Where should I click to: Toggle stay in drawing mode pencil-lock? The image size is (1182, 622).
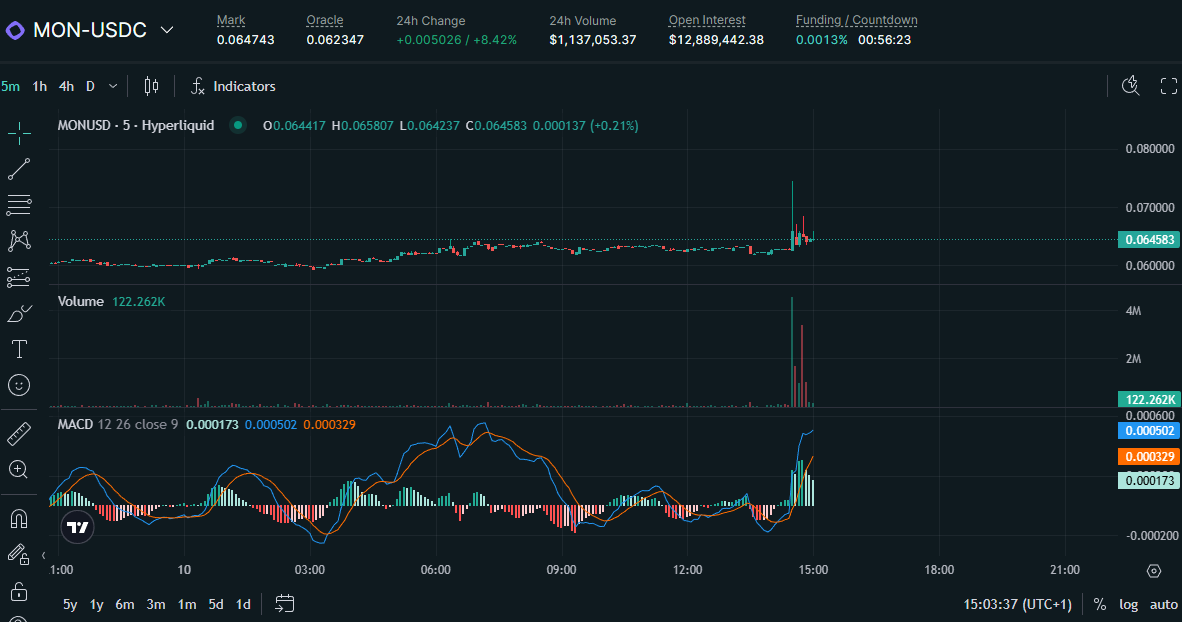19,555
